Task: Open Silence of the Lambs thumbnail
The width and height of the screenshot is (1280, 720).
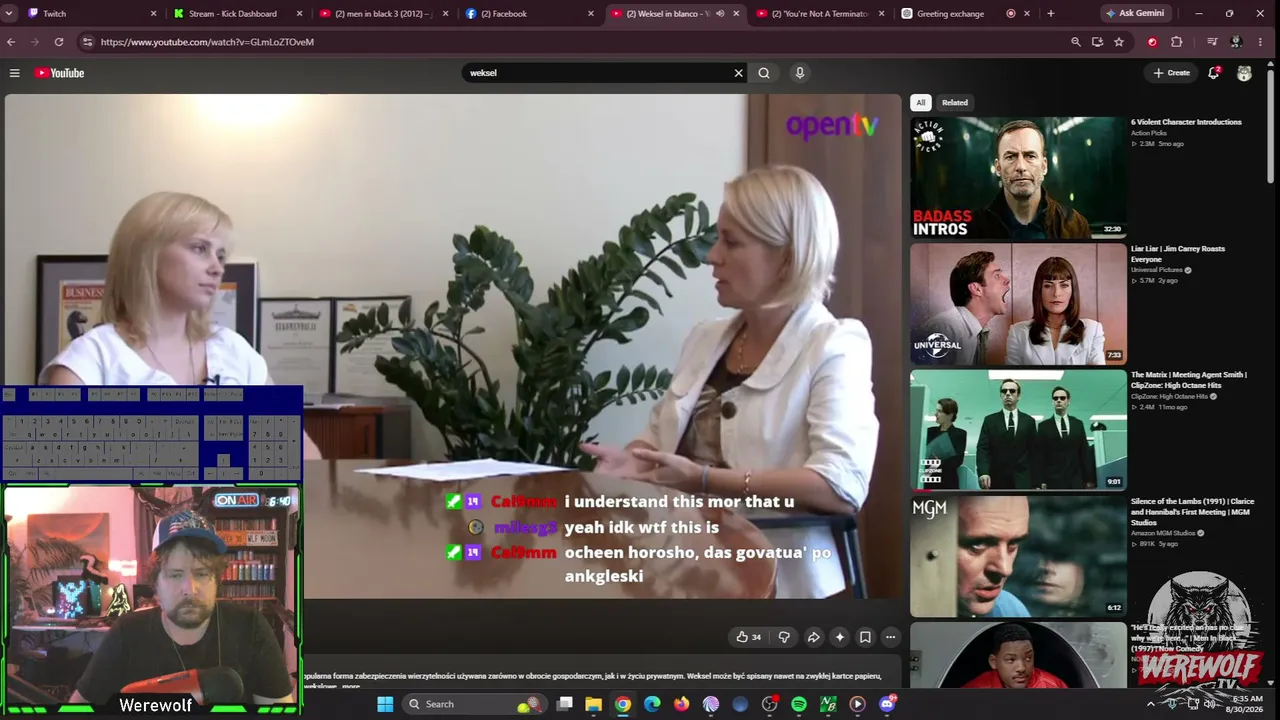Action: coord(1018,556)
